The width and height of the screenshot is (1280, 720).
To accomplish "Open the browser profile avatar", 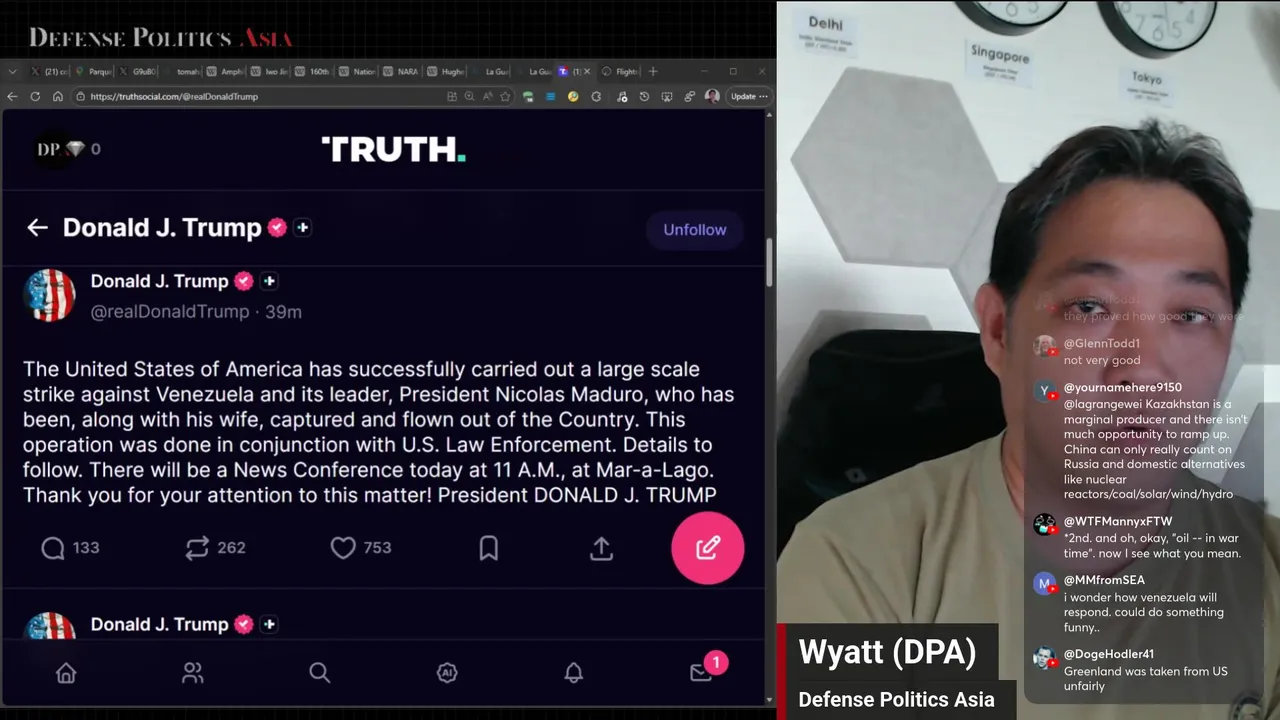I will pyautogui.click(x=712, y=96).
